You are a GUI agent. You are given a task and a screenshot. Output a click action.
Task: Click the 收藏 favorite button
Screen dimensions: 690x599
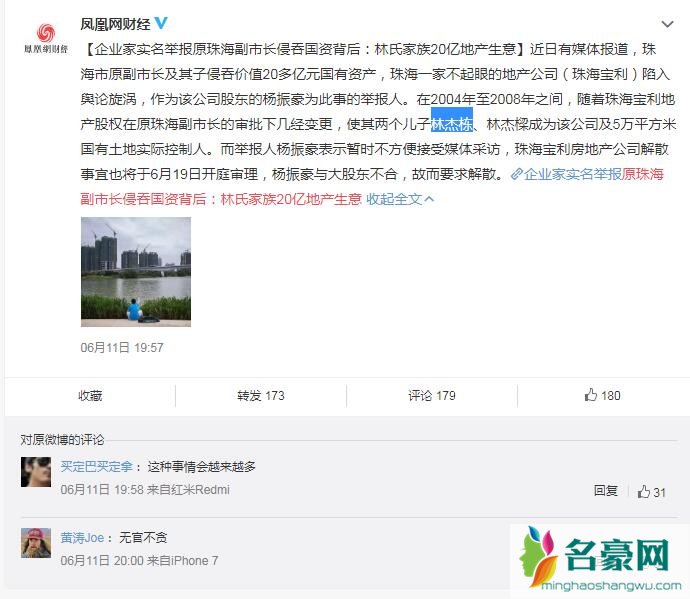point(90,396)
